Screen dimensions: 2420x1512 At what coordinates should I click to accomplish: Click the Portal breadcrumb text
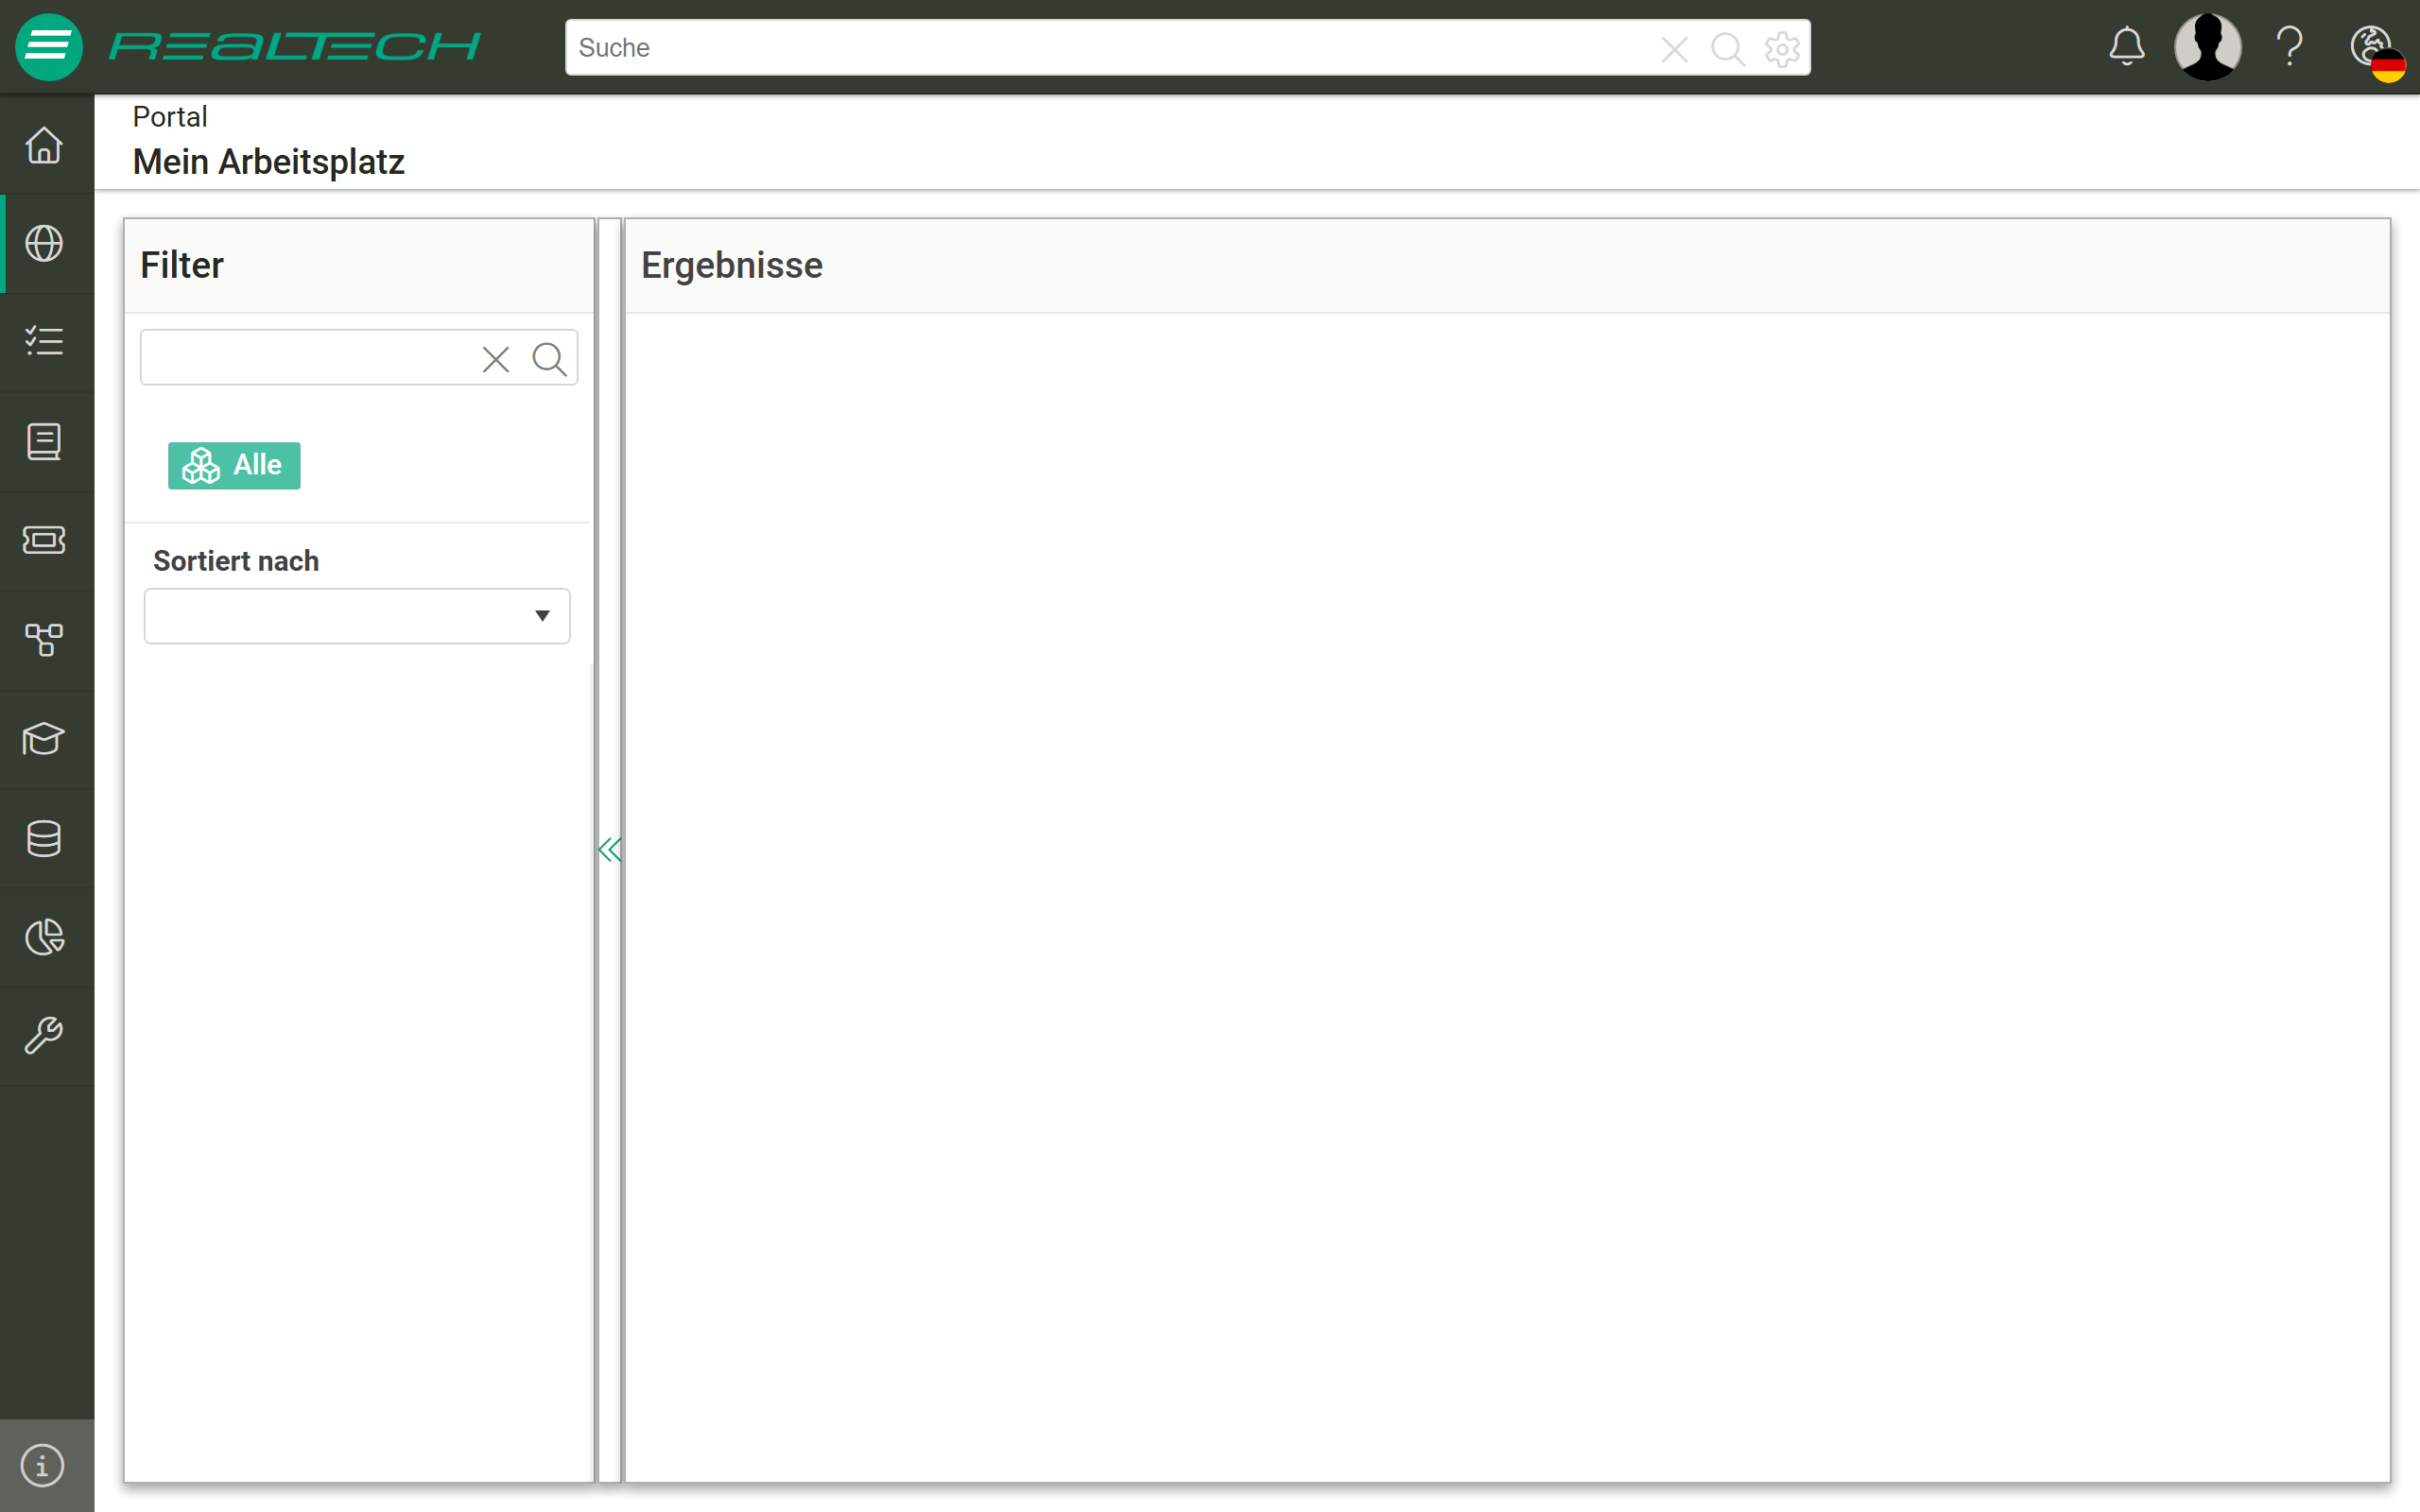170,117
